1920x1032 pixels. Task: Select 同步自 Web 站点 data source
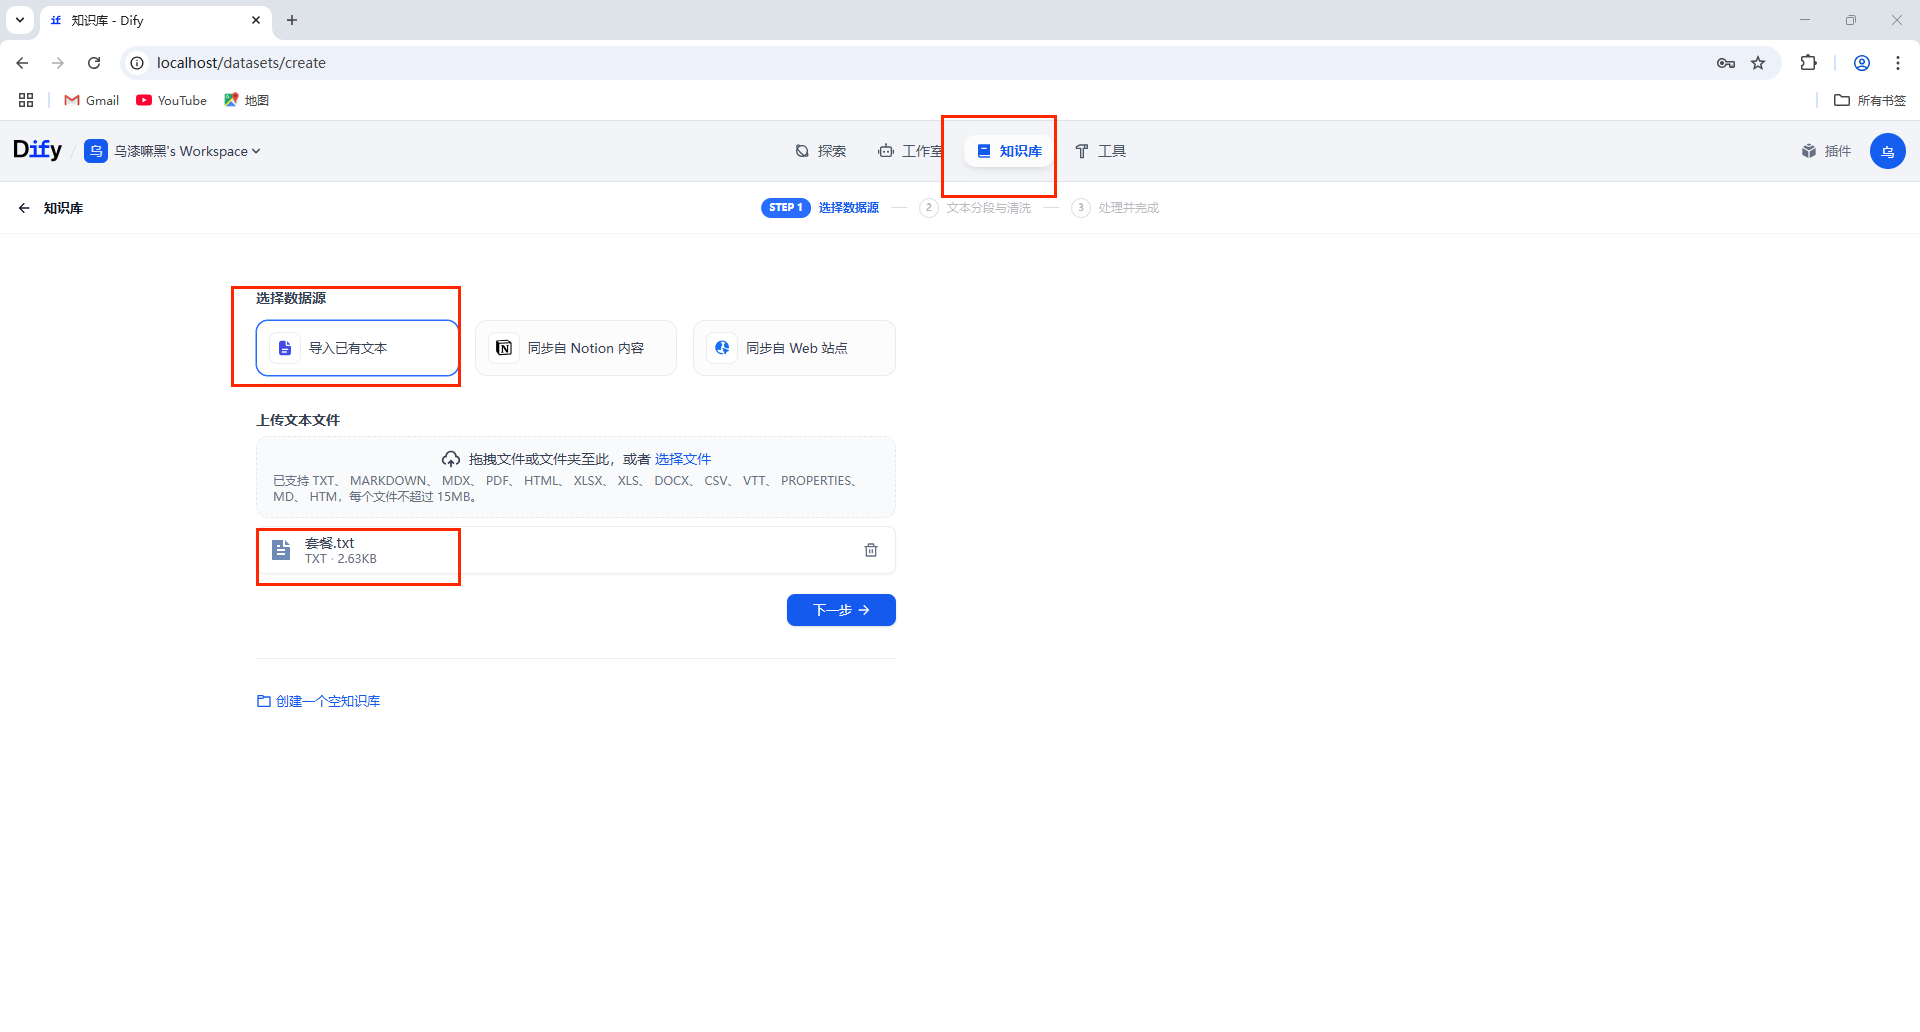[794, 348]
